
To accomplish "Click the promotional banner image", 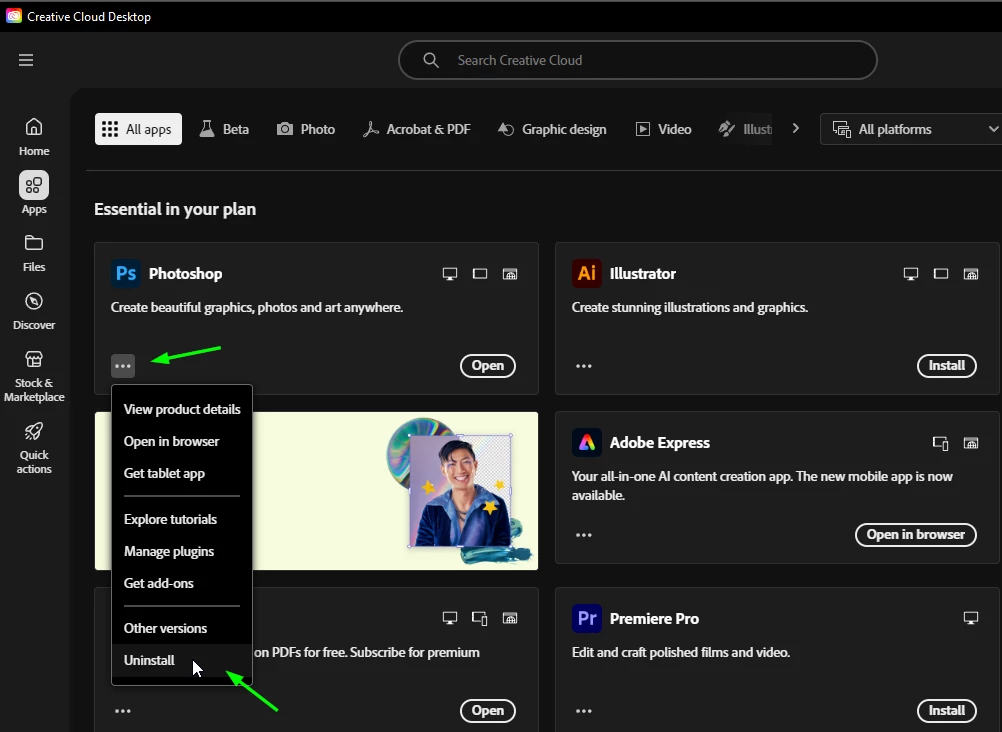I will (316, 491).
